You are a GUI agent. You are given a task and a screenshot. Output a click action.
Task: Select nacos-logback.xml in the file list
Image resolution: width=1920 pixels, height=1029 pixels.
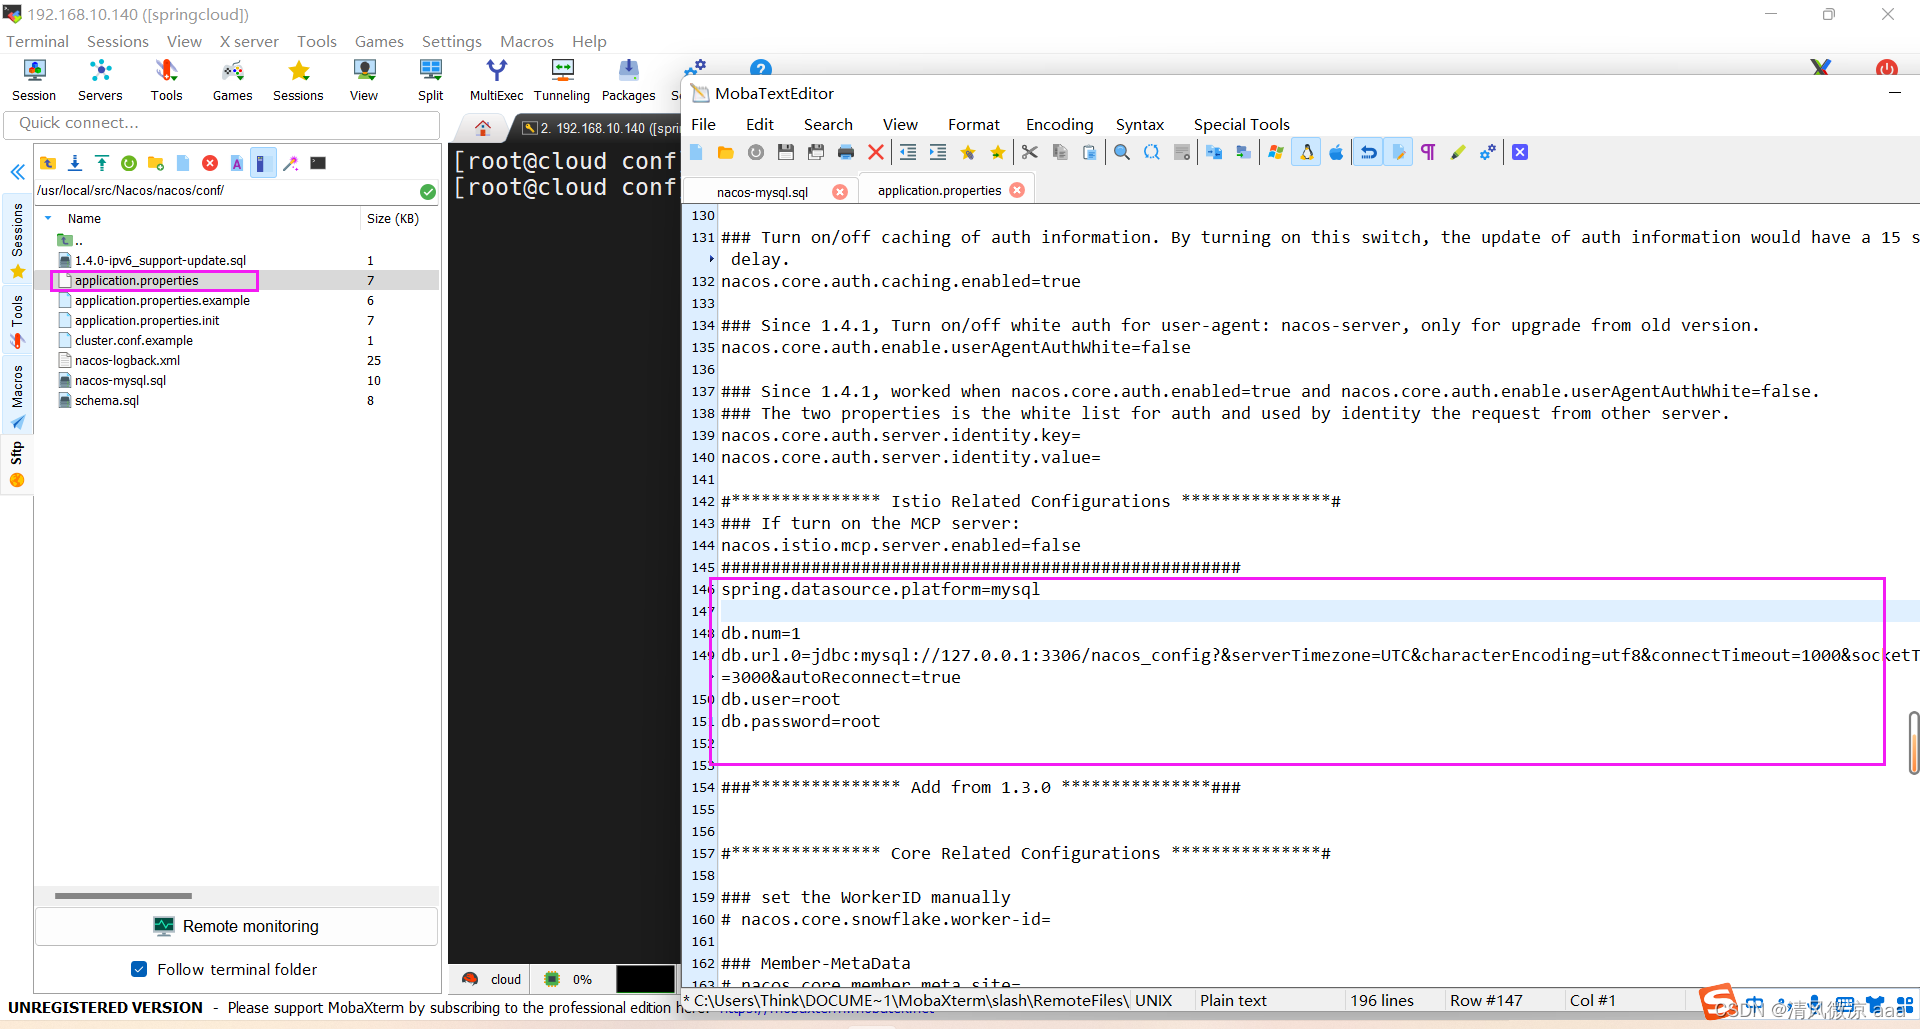(x=127, y=360)
